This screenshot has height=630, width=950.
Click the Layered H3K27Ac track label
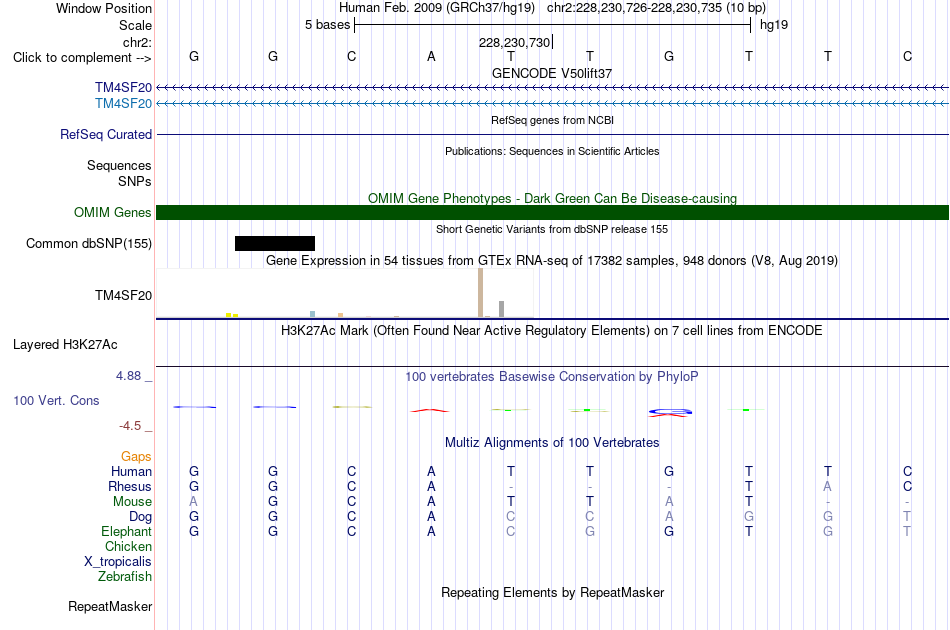[65, 345]
